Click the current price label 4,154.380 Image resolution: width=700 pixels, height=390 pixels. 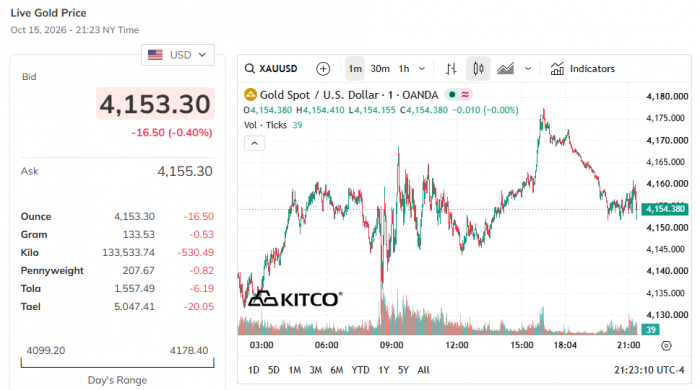(665, 209)
